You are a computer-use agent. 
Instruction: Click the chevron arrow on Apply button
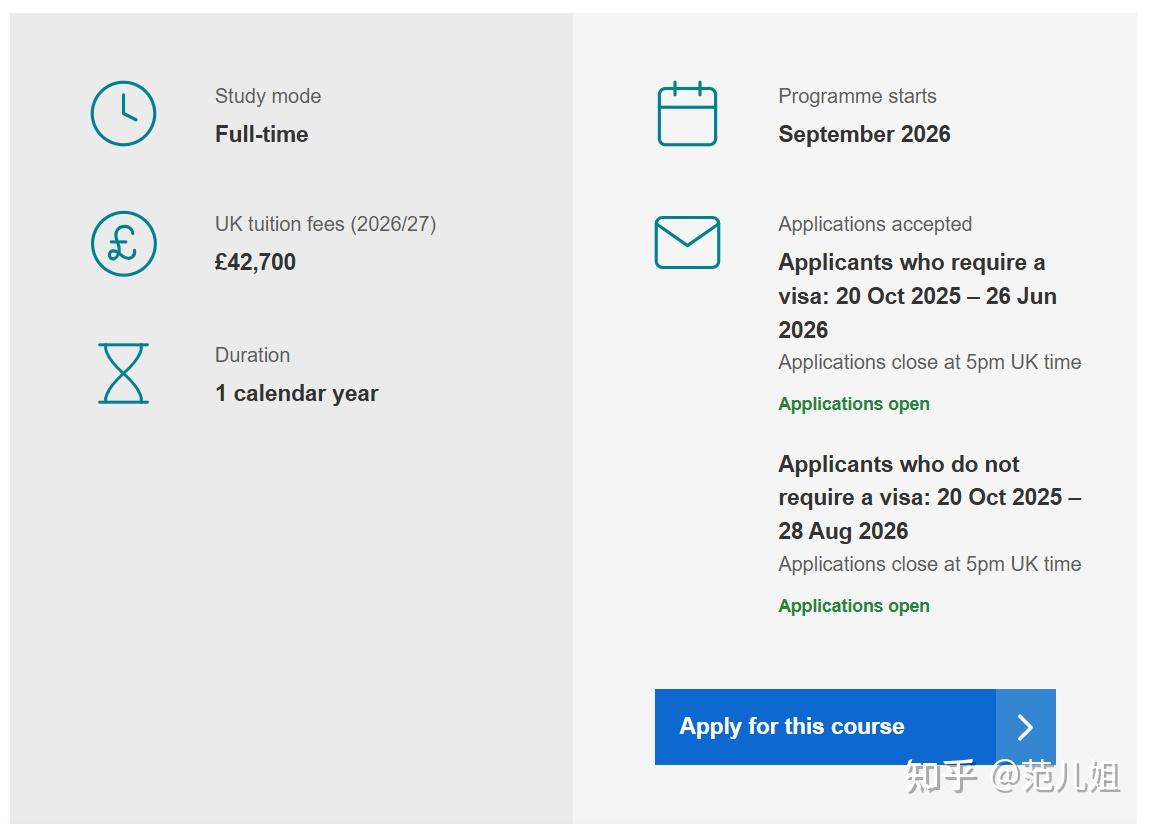[1025, 727]
